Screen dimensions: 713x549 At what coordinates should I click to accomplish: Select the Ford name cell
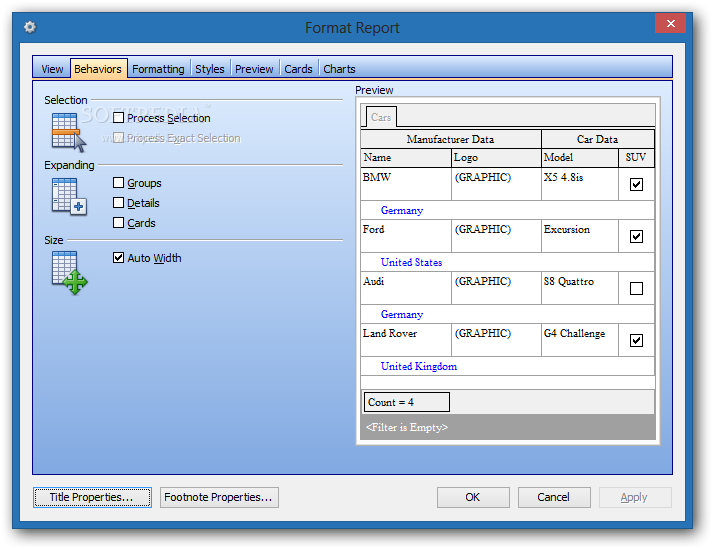tap(406, 236)
